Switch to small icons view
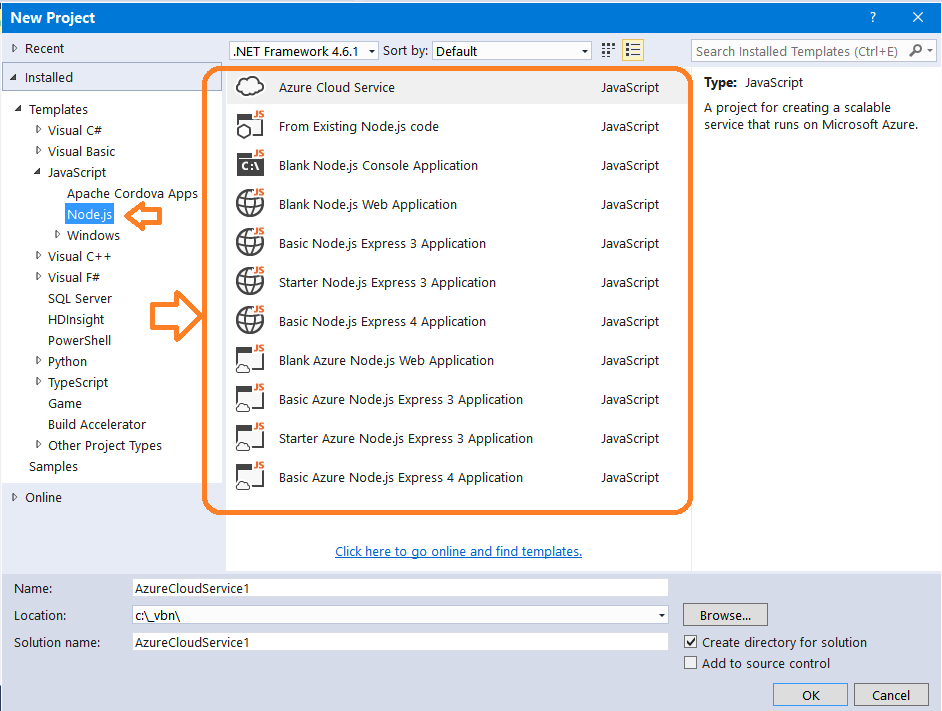This screenshot has height=711, width=942. tap(608, 50)
